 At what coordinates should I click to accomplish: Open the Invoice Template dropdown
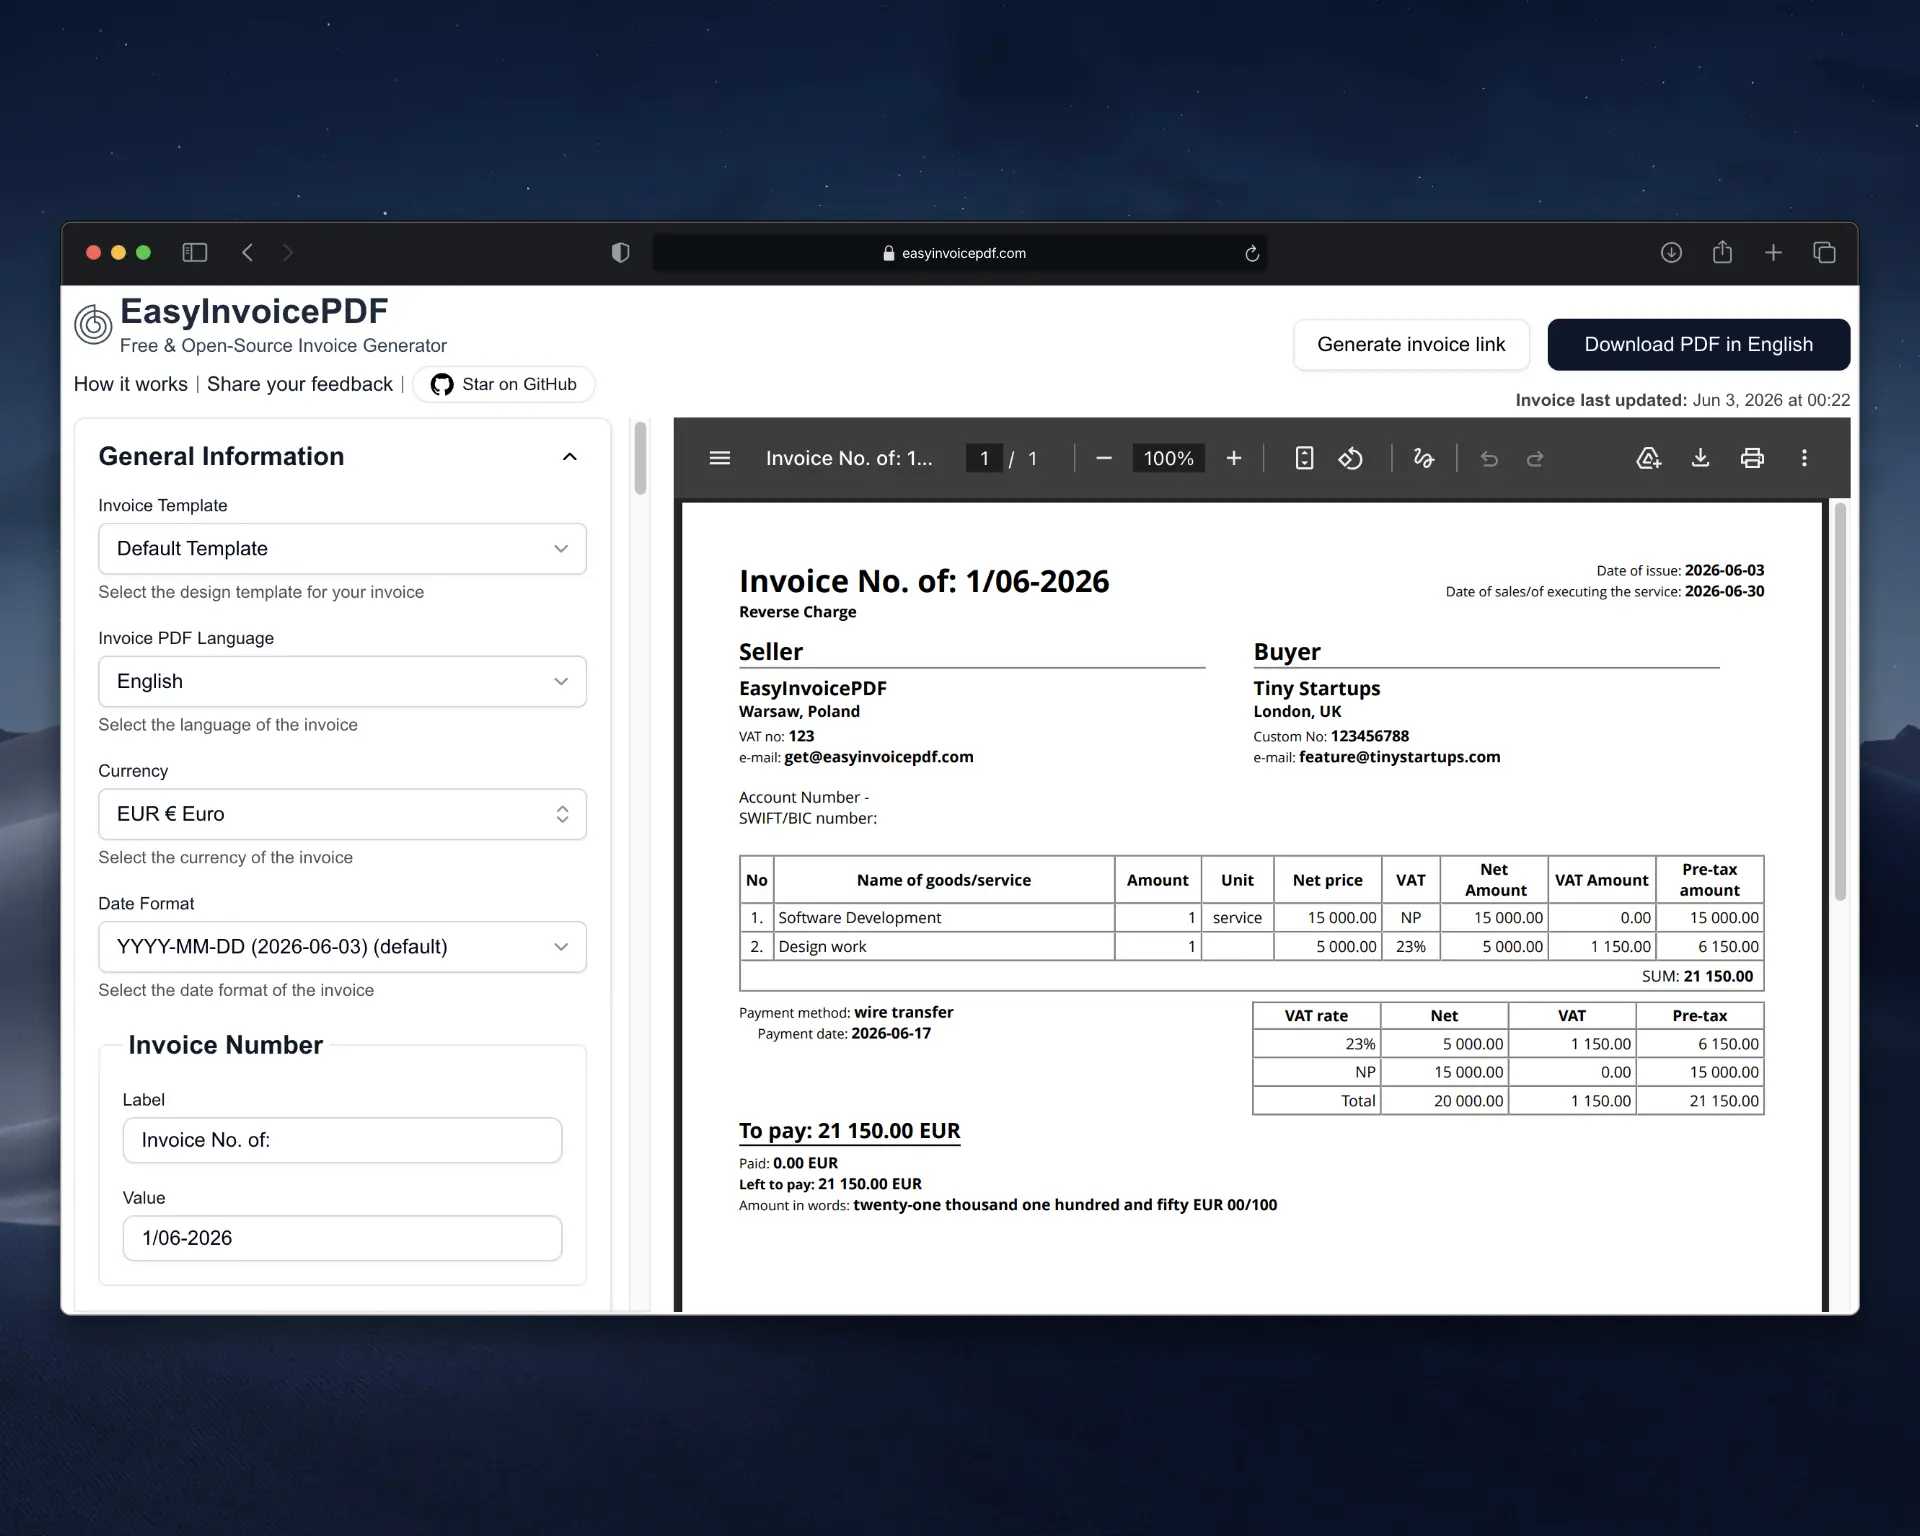tap(342, 549)
